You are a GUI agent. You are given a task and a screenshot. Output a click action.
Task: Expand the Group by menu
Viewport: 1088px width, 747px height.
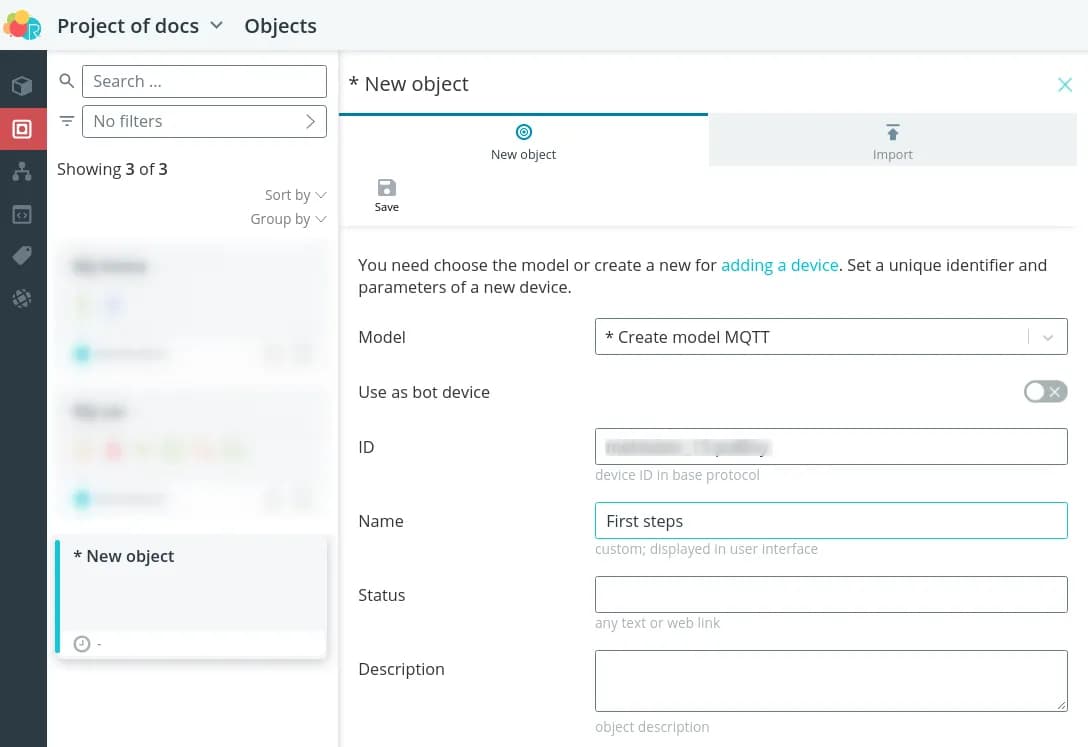[x=288, y=219]
